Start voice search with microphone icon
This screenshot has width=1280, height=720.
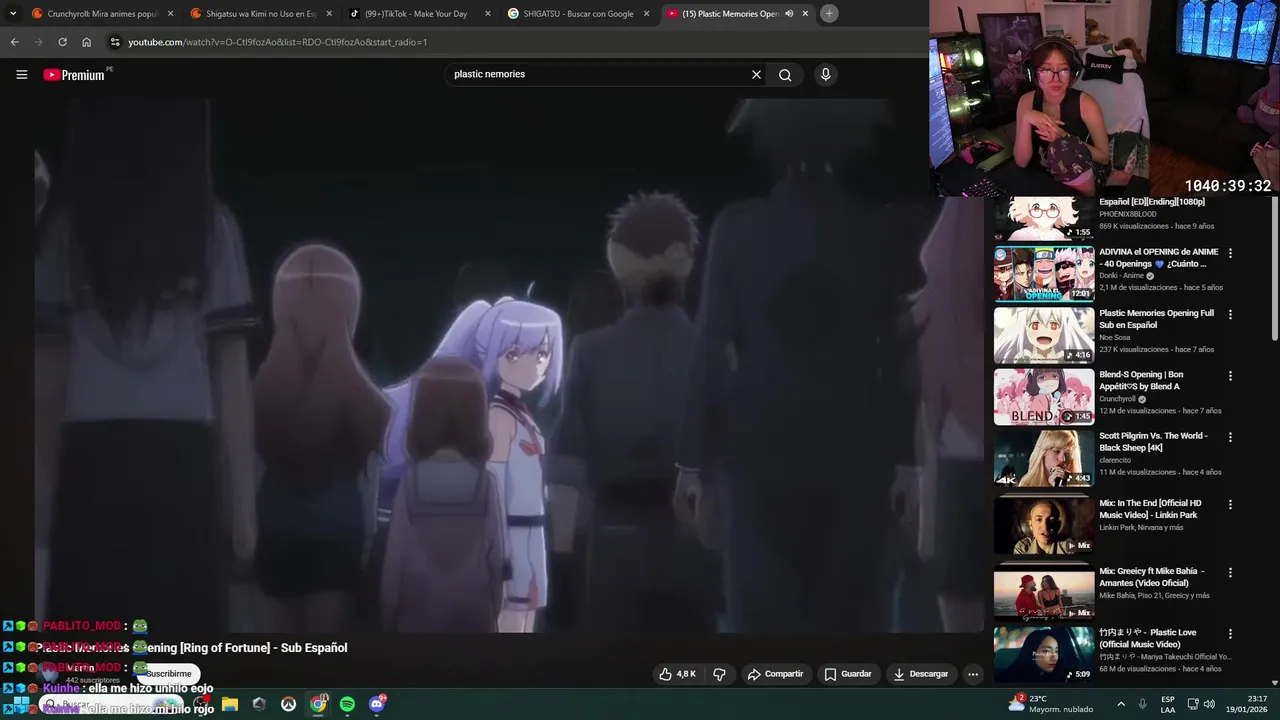point(825,74)
